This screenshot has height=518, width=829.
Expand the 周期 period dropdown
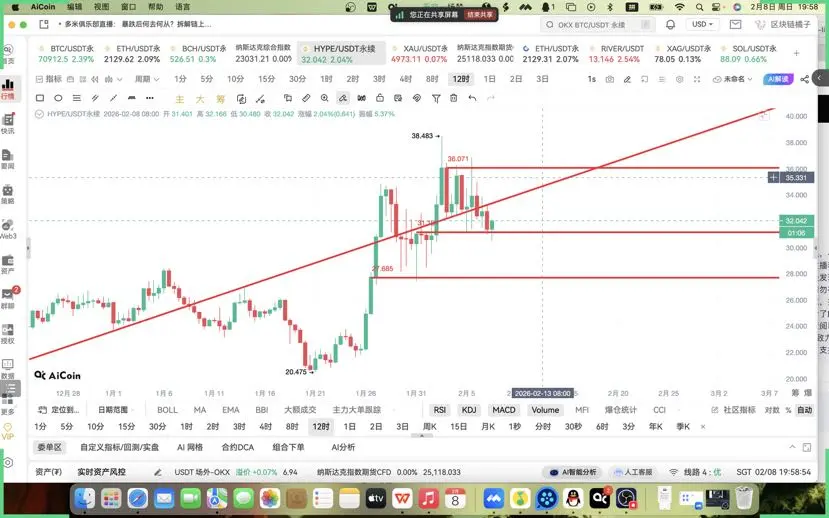click(146, 79)
